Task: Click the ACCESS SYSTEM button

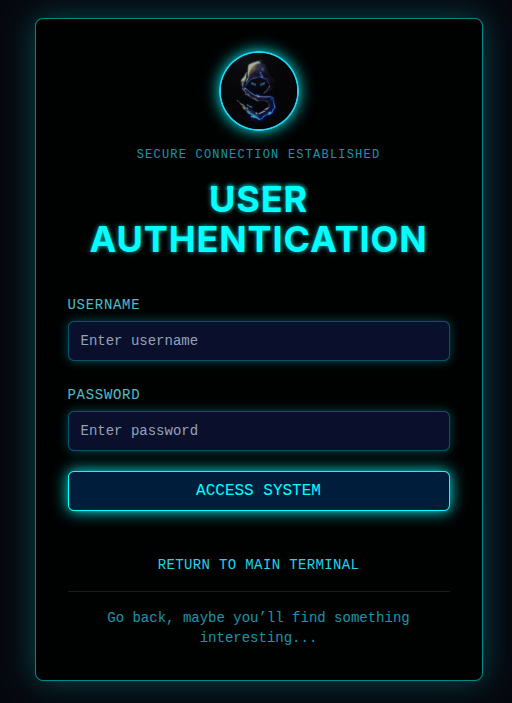Action: pyautogui.click(x=259, y=491)
